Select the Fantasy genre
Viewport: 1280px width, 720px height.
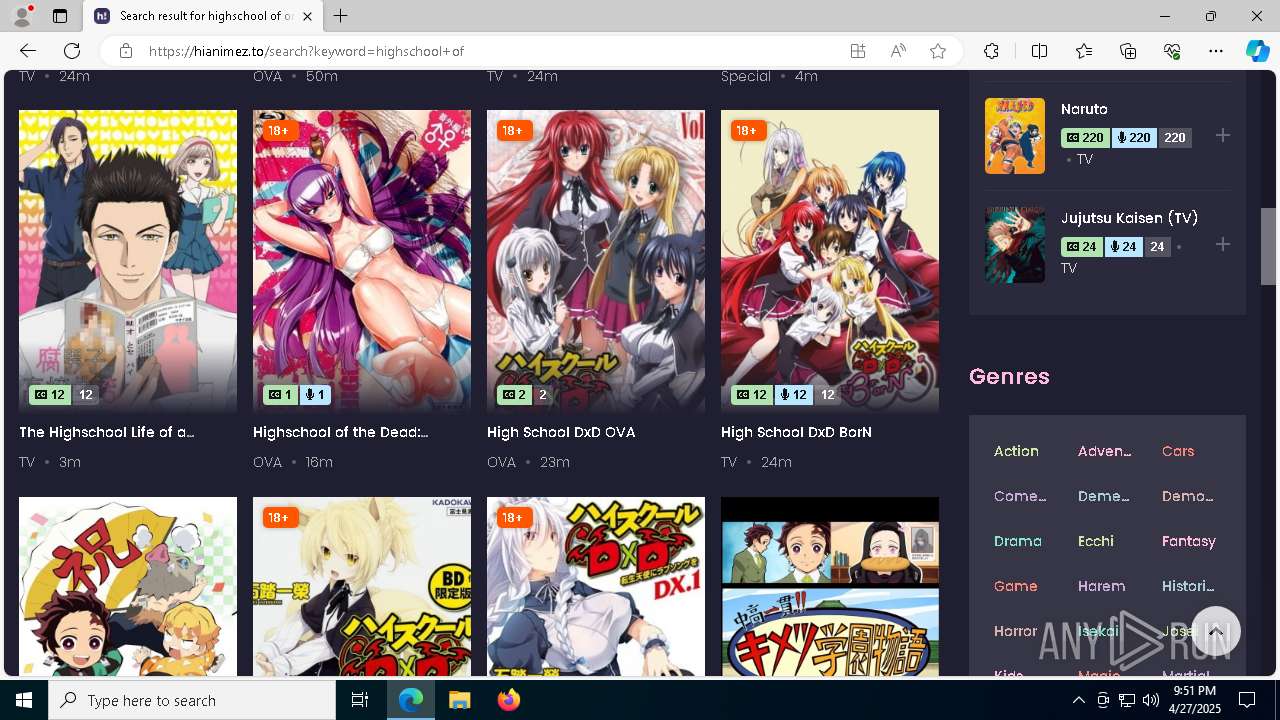1189,541
